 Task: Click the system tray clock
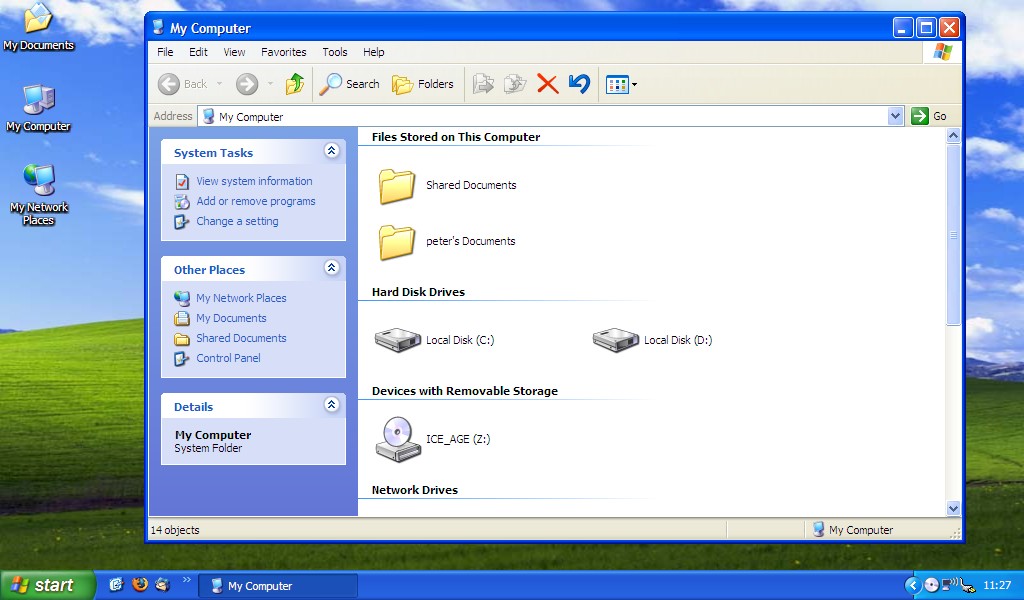[997, 586]
